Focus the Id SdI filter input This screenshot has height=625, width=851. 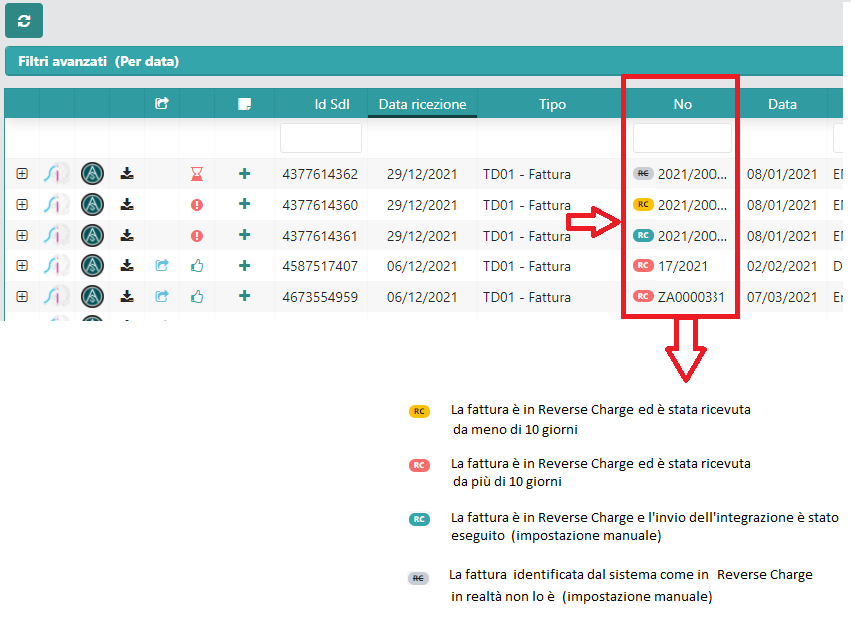pos(321,138)
